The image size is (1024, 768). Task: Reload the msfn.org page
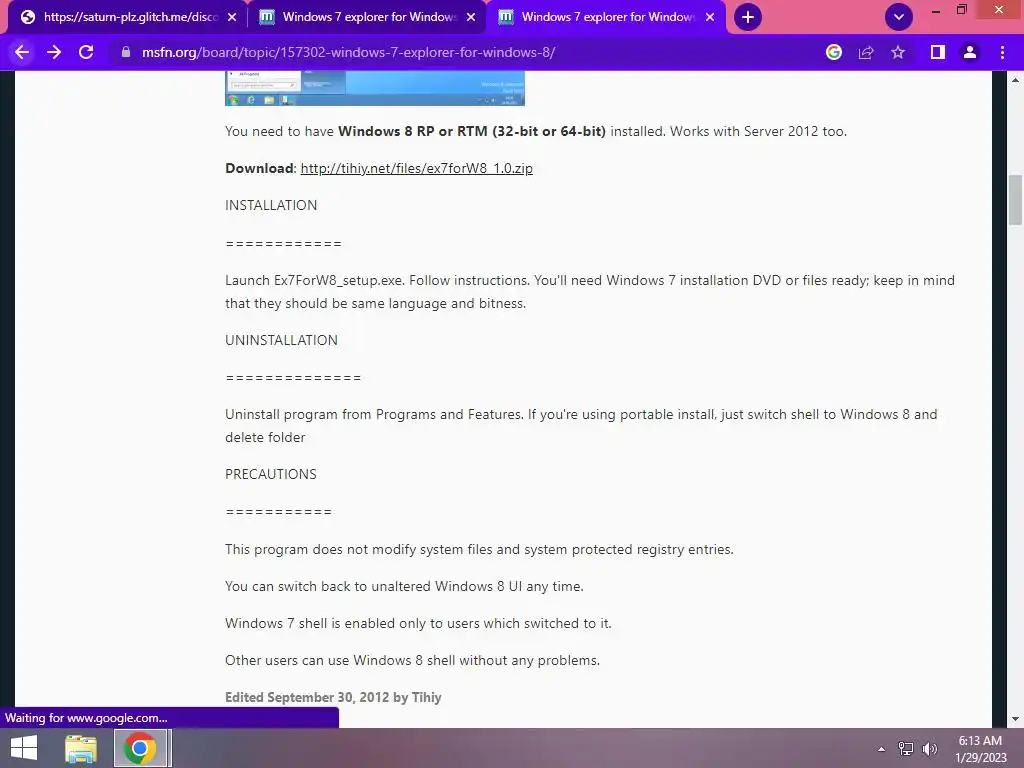86,52
